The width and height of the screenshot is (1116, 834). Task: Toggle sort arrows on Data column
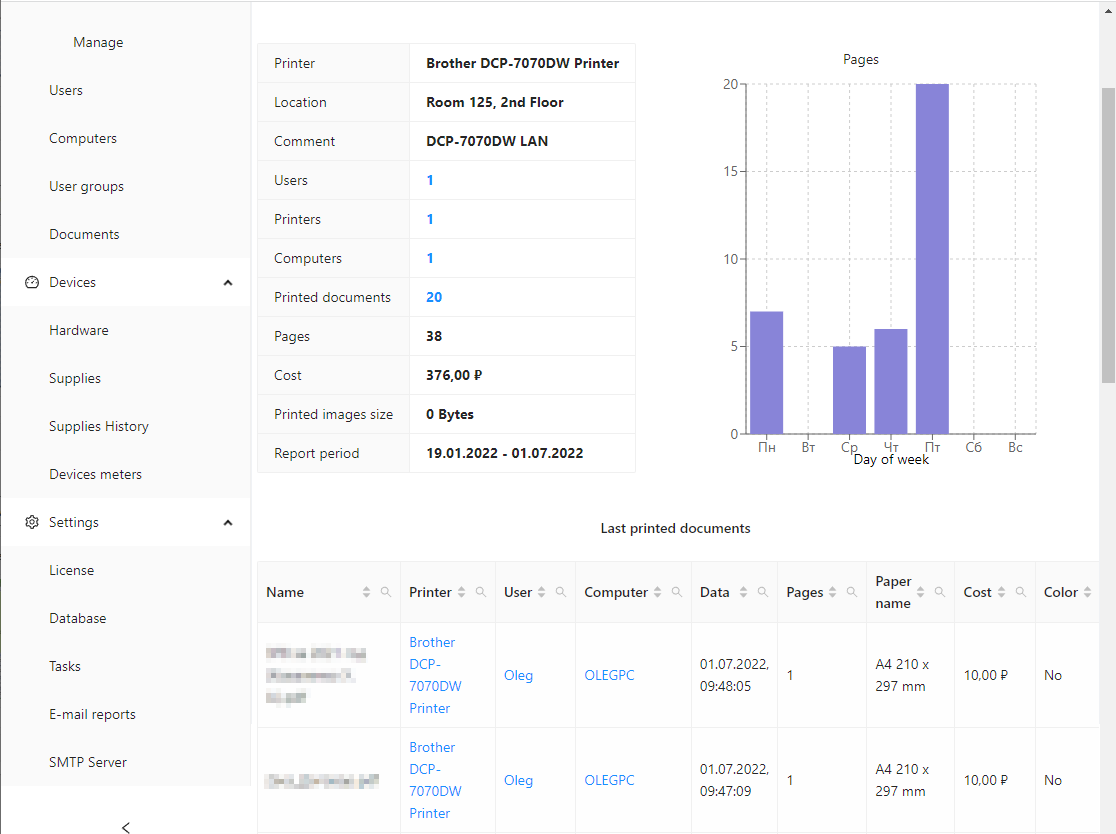(x=743, y=592)
